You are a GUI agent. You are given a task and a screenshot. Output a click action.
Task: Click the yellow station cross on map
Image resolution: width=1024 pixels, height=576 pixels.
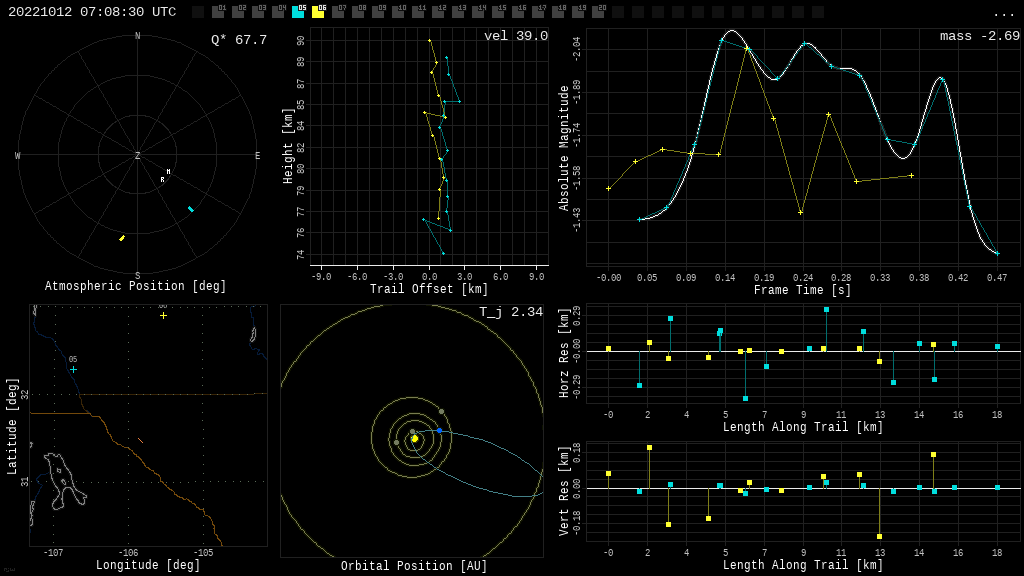coord(164,315)
